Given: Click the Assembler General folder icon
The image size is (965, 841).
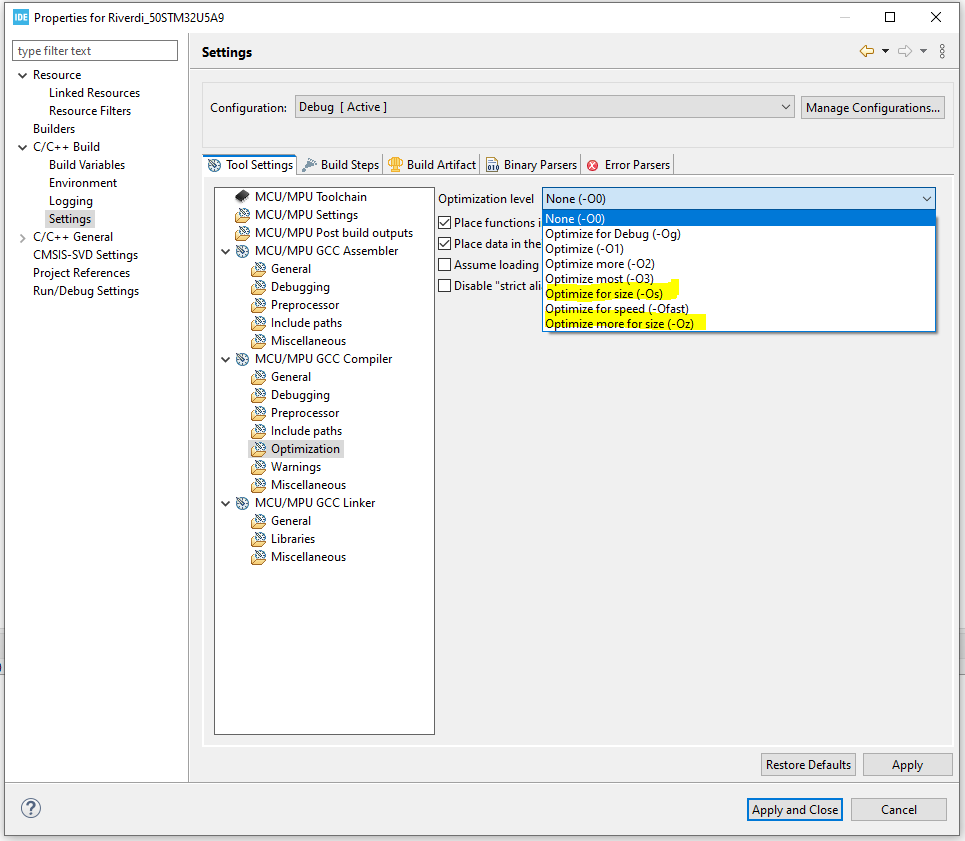Looking at the screenshot, I should [258, 269].
